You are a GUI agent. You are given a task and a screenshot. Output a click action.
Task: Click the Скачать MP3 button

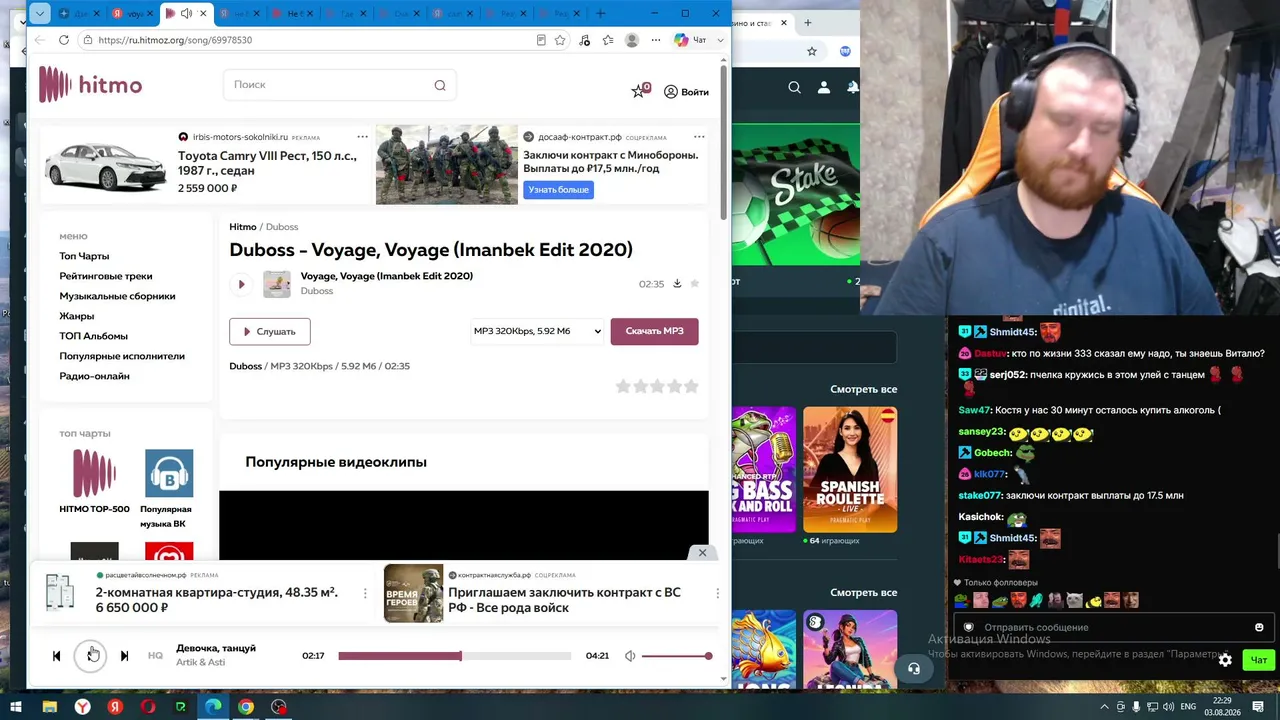click(654, 331)
